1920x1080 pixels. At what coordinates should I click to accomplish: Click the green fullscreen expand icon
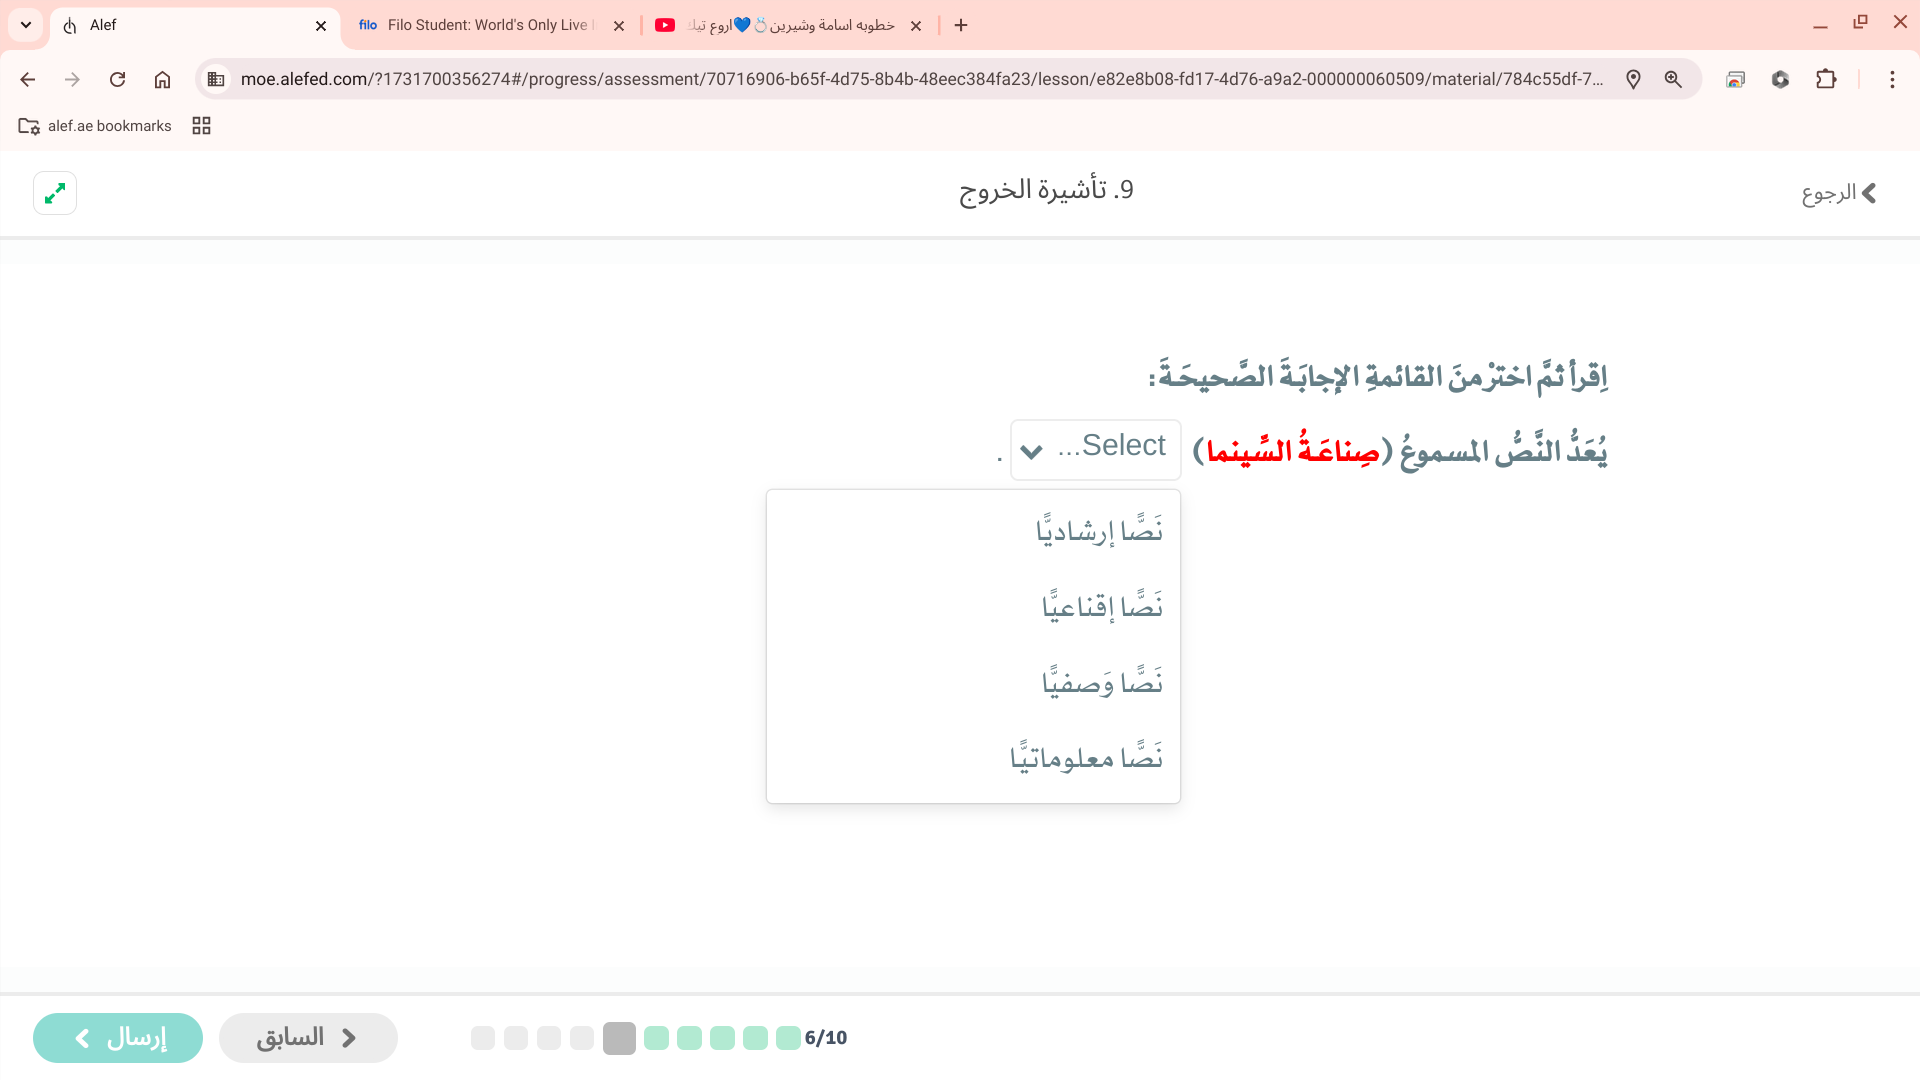[x=55, y=193]
